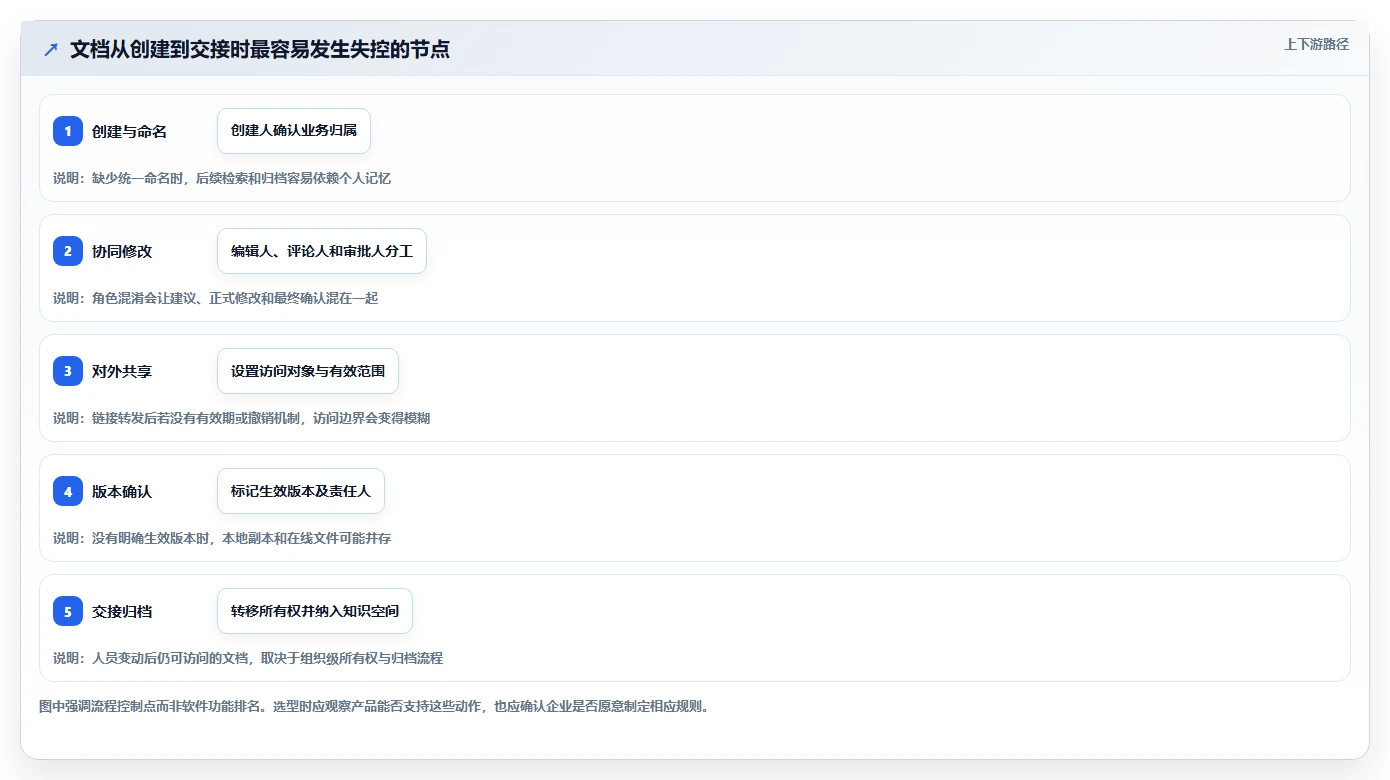Click the note about 链接转发后
This screenshot has height=780, width=1390.
(x=241, y=418)
